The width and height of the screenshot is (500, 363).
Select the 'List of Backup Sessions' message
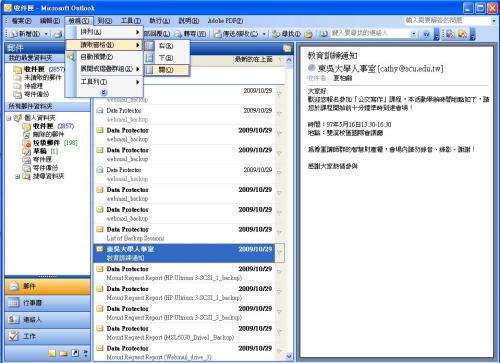coord(184,234)
